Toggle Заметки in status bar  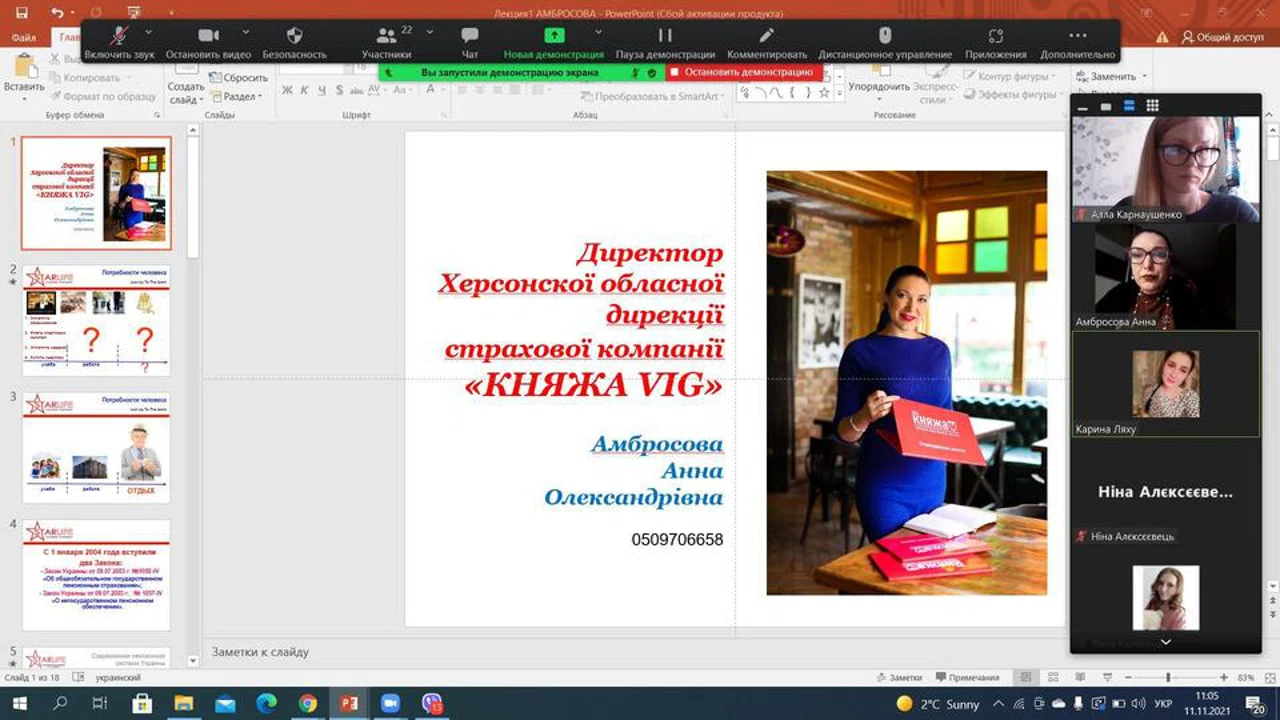click(x=898, y=677)
